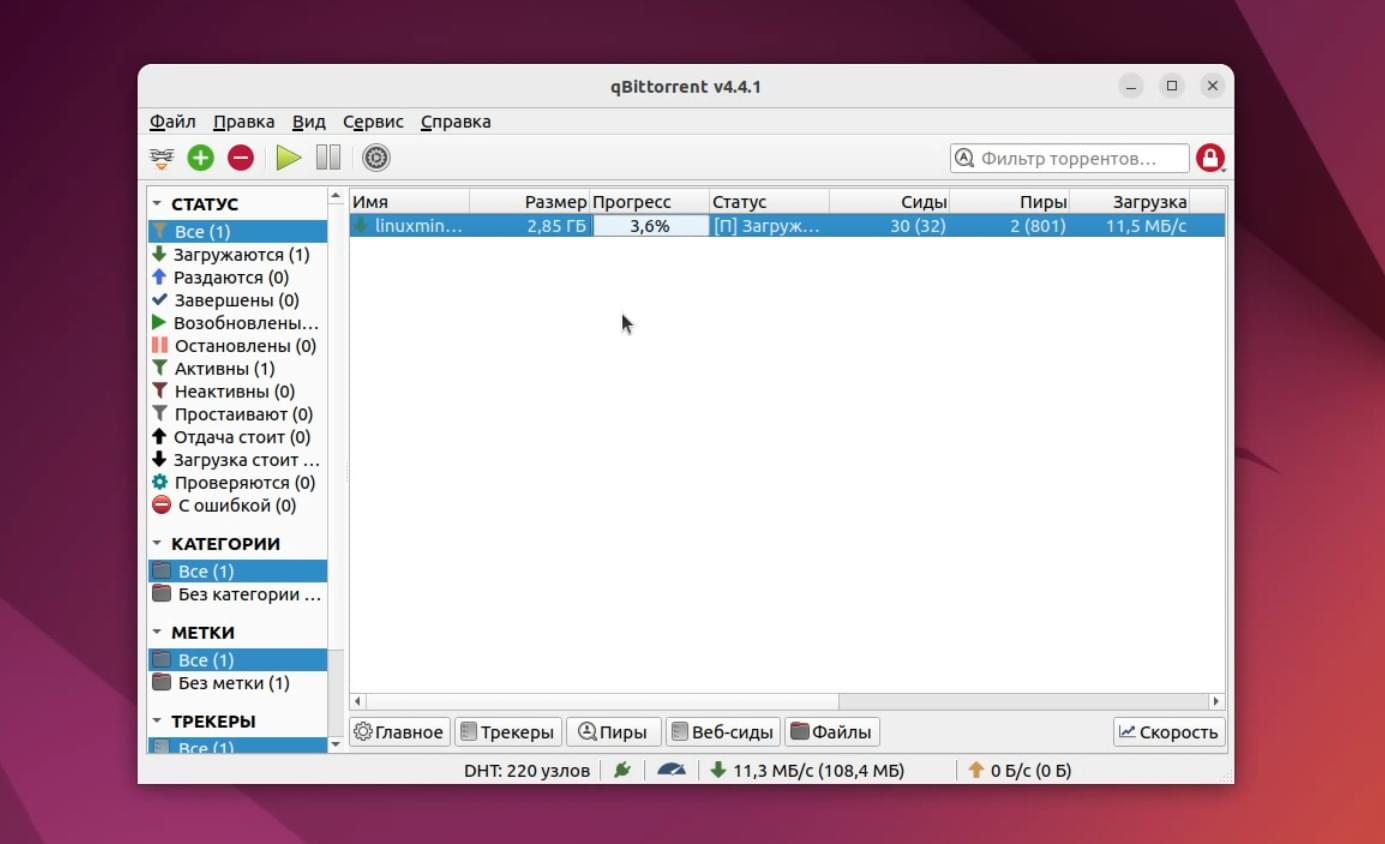The height and width of the screenshot is (844, 1385).
Task: Open settings via the gear icon
Action: point(376,157)
